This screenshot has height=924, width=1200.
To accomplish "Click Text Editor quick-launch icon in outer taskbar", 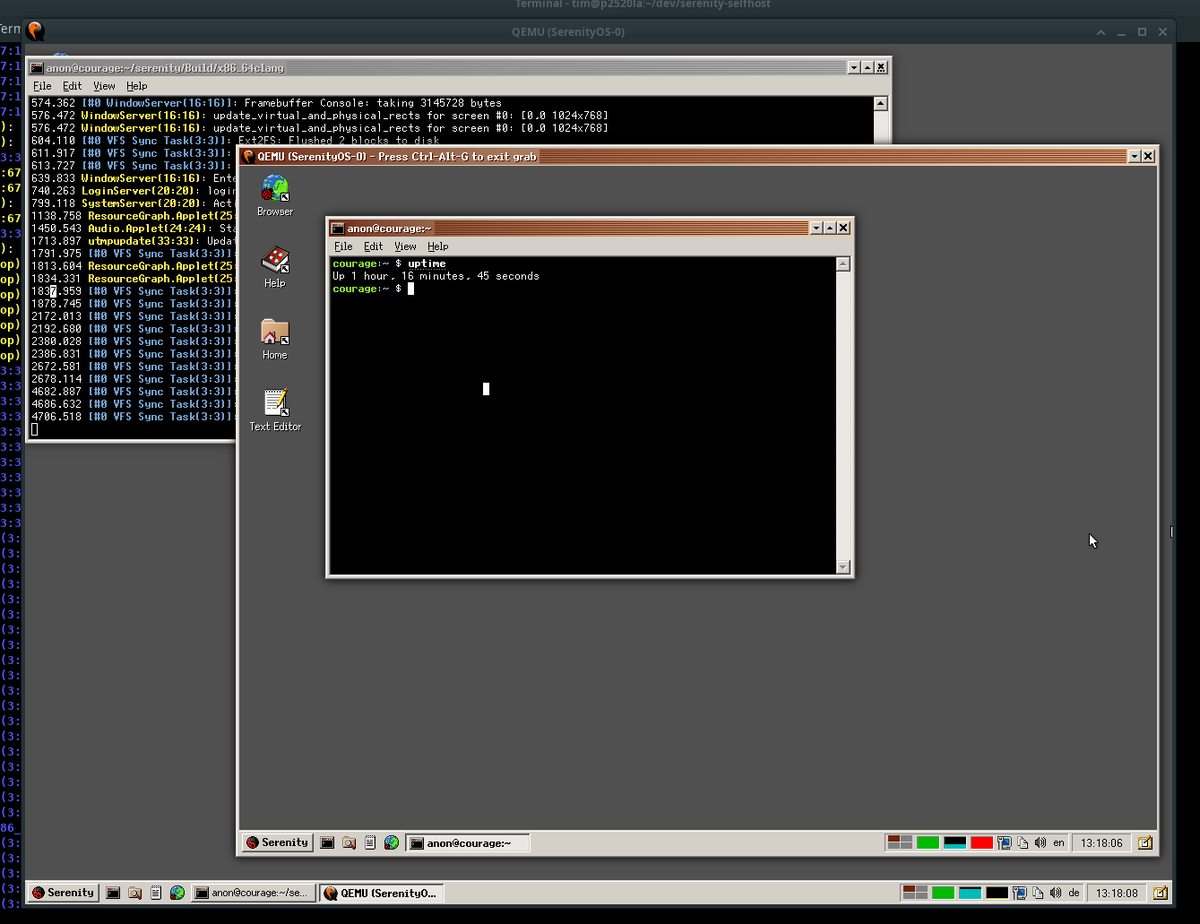I will pos(156,892).
